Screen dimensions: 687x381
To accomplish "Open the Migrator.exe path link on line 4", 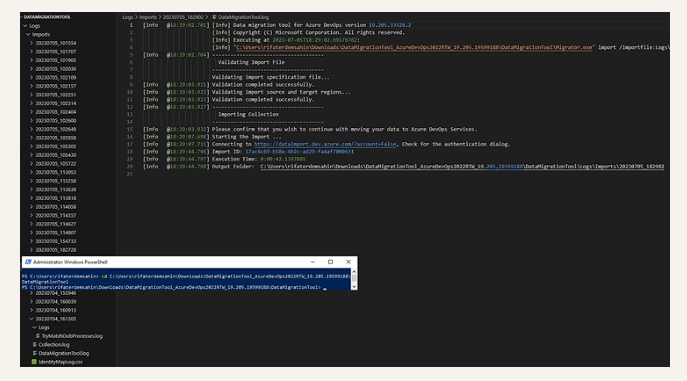I will coord(414,47).
